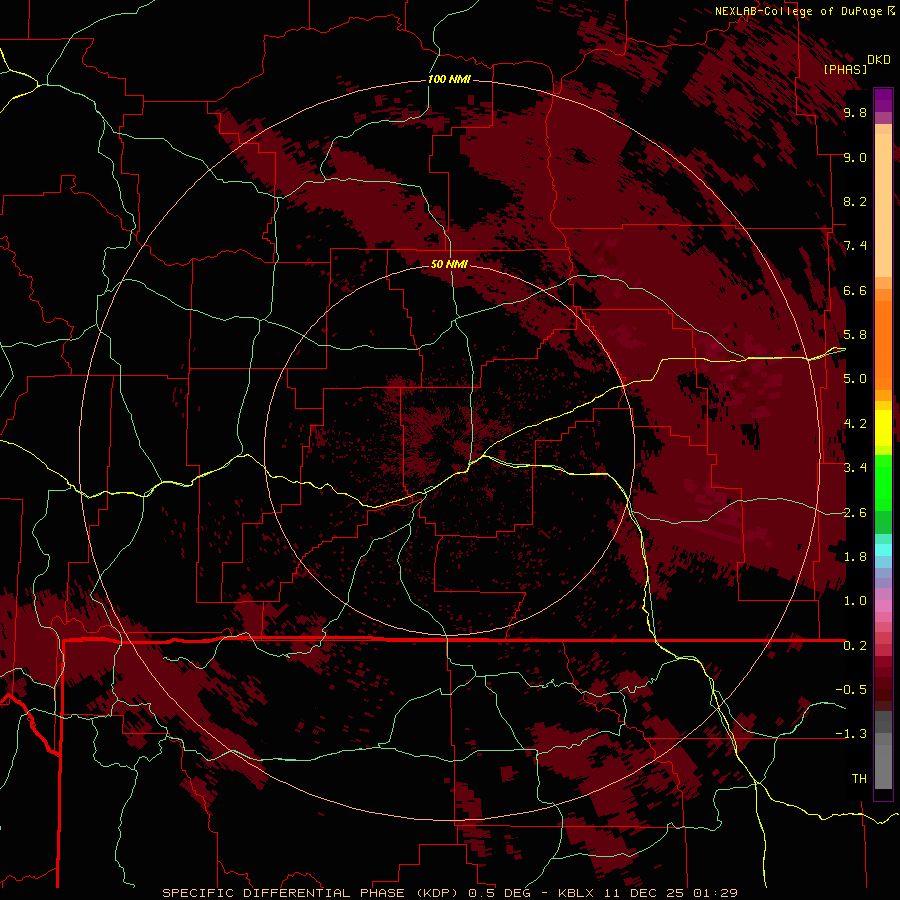Click the yellow band of the color scale
The width and height of the screenshot is (900, 900).
[x=883, y=428]
